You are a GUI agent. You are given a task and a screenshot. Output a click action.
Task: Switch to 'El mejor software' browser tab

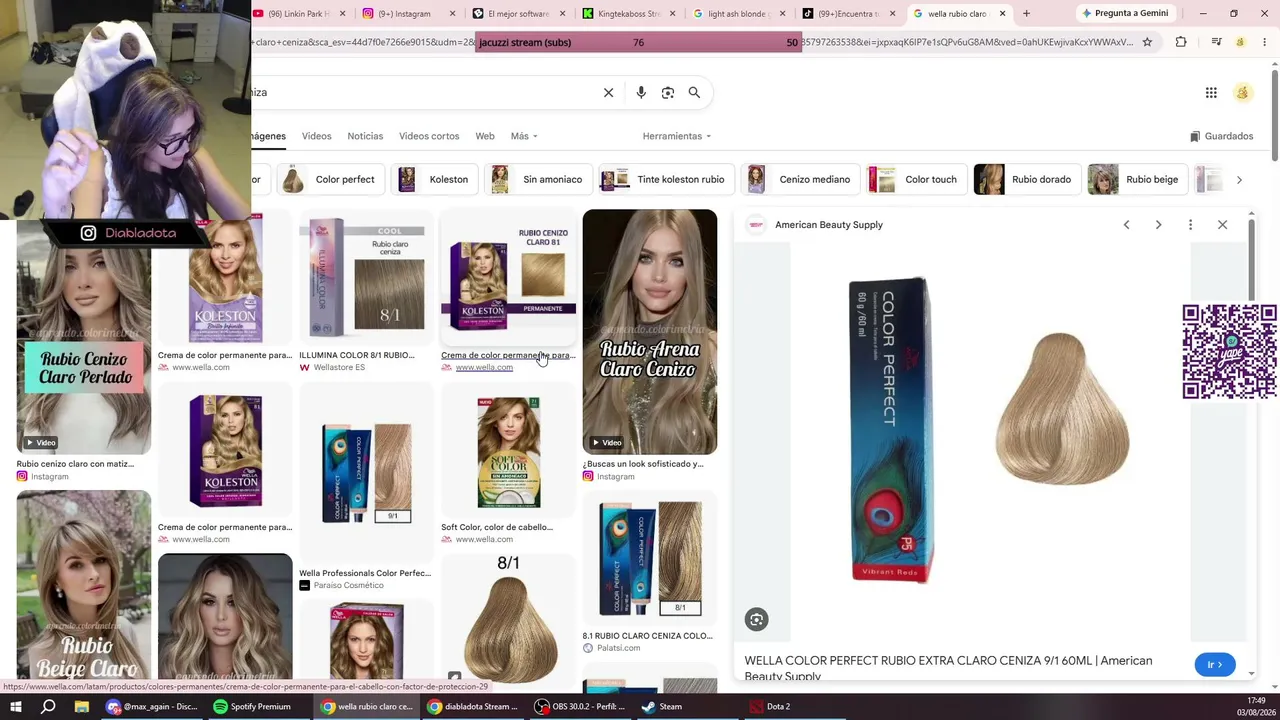click(518, 14)
